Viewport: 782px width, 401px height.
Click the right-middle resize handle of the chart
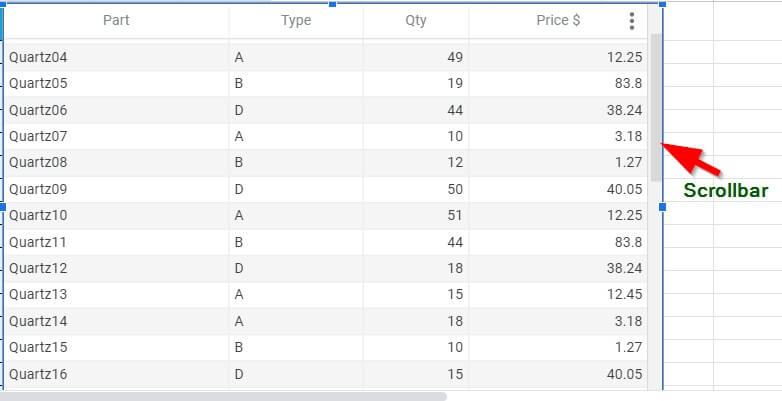[663, 206]
